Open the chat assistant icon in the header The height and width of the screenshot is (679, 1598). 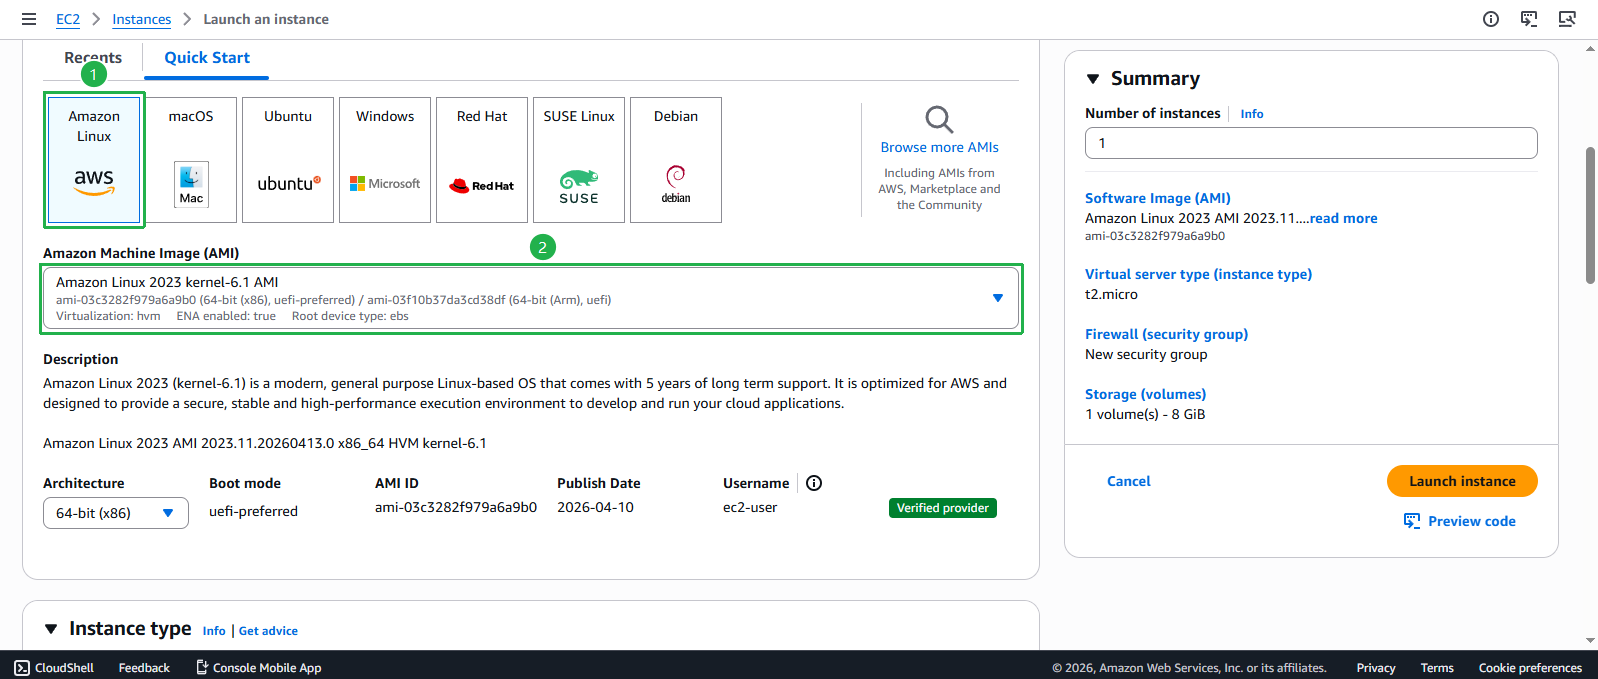pos(1529,19)
